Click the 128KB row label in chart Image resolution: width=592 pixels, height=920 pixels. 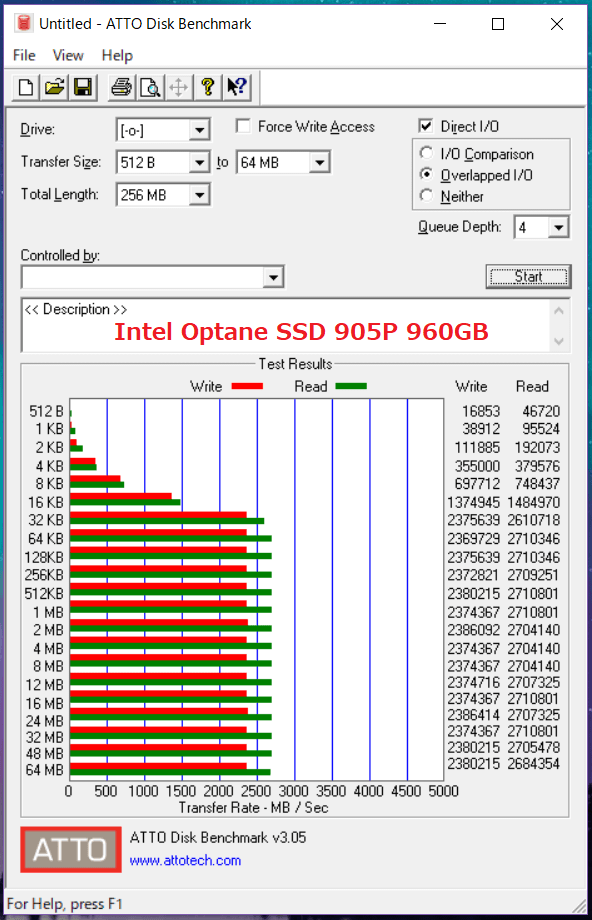(44, 557)
